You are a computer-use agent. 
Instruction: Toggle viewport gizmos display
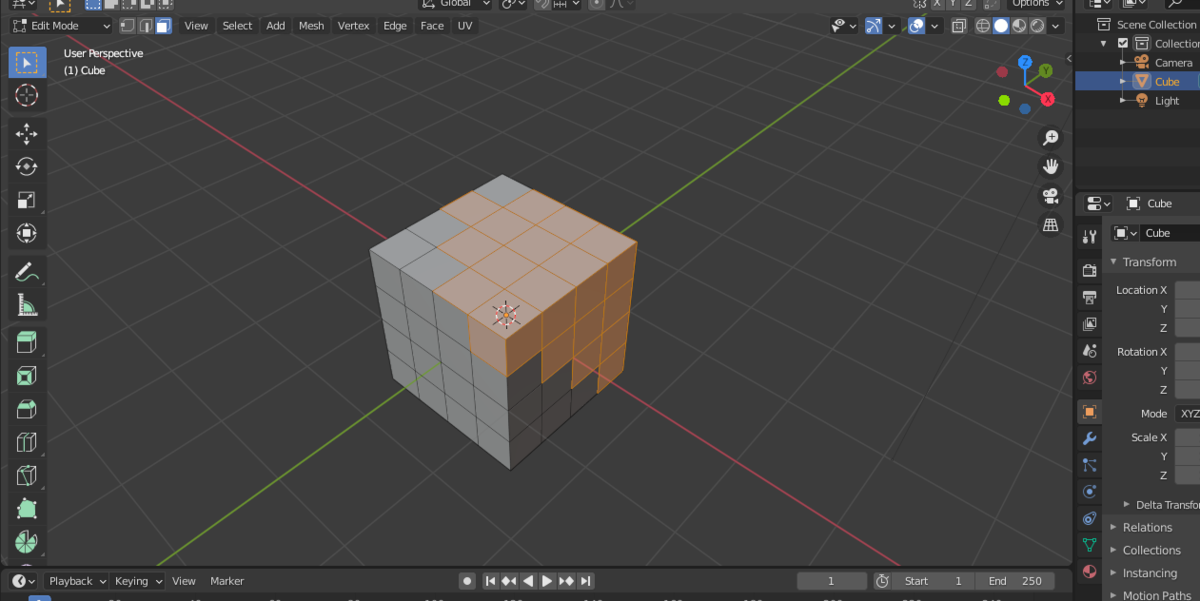(873, 26)
